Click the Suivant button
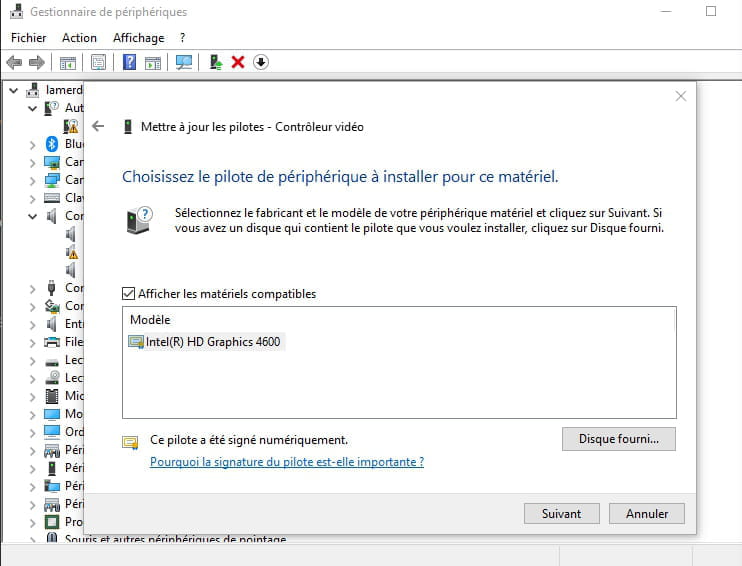The height and width of the screenshot is (566, 742). click(x=562, y=513)
